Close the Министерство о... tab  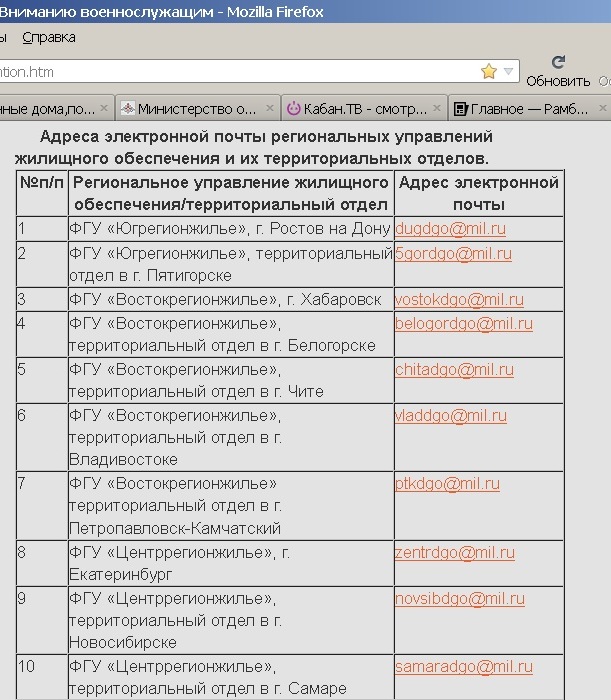click(x=270, y=108)
